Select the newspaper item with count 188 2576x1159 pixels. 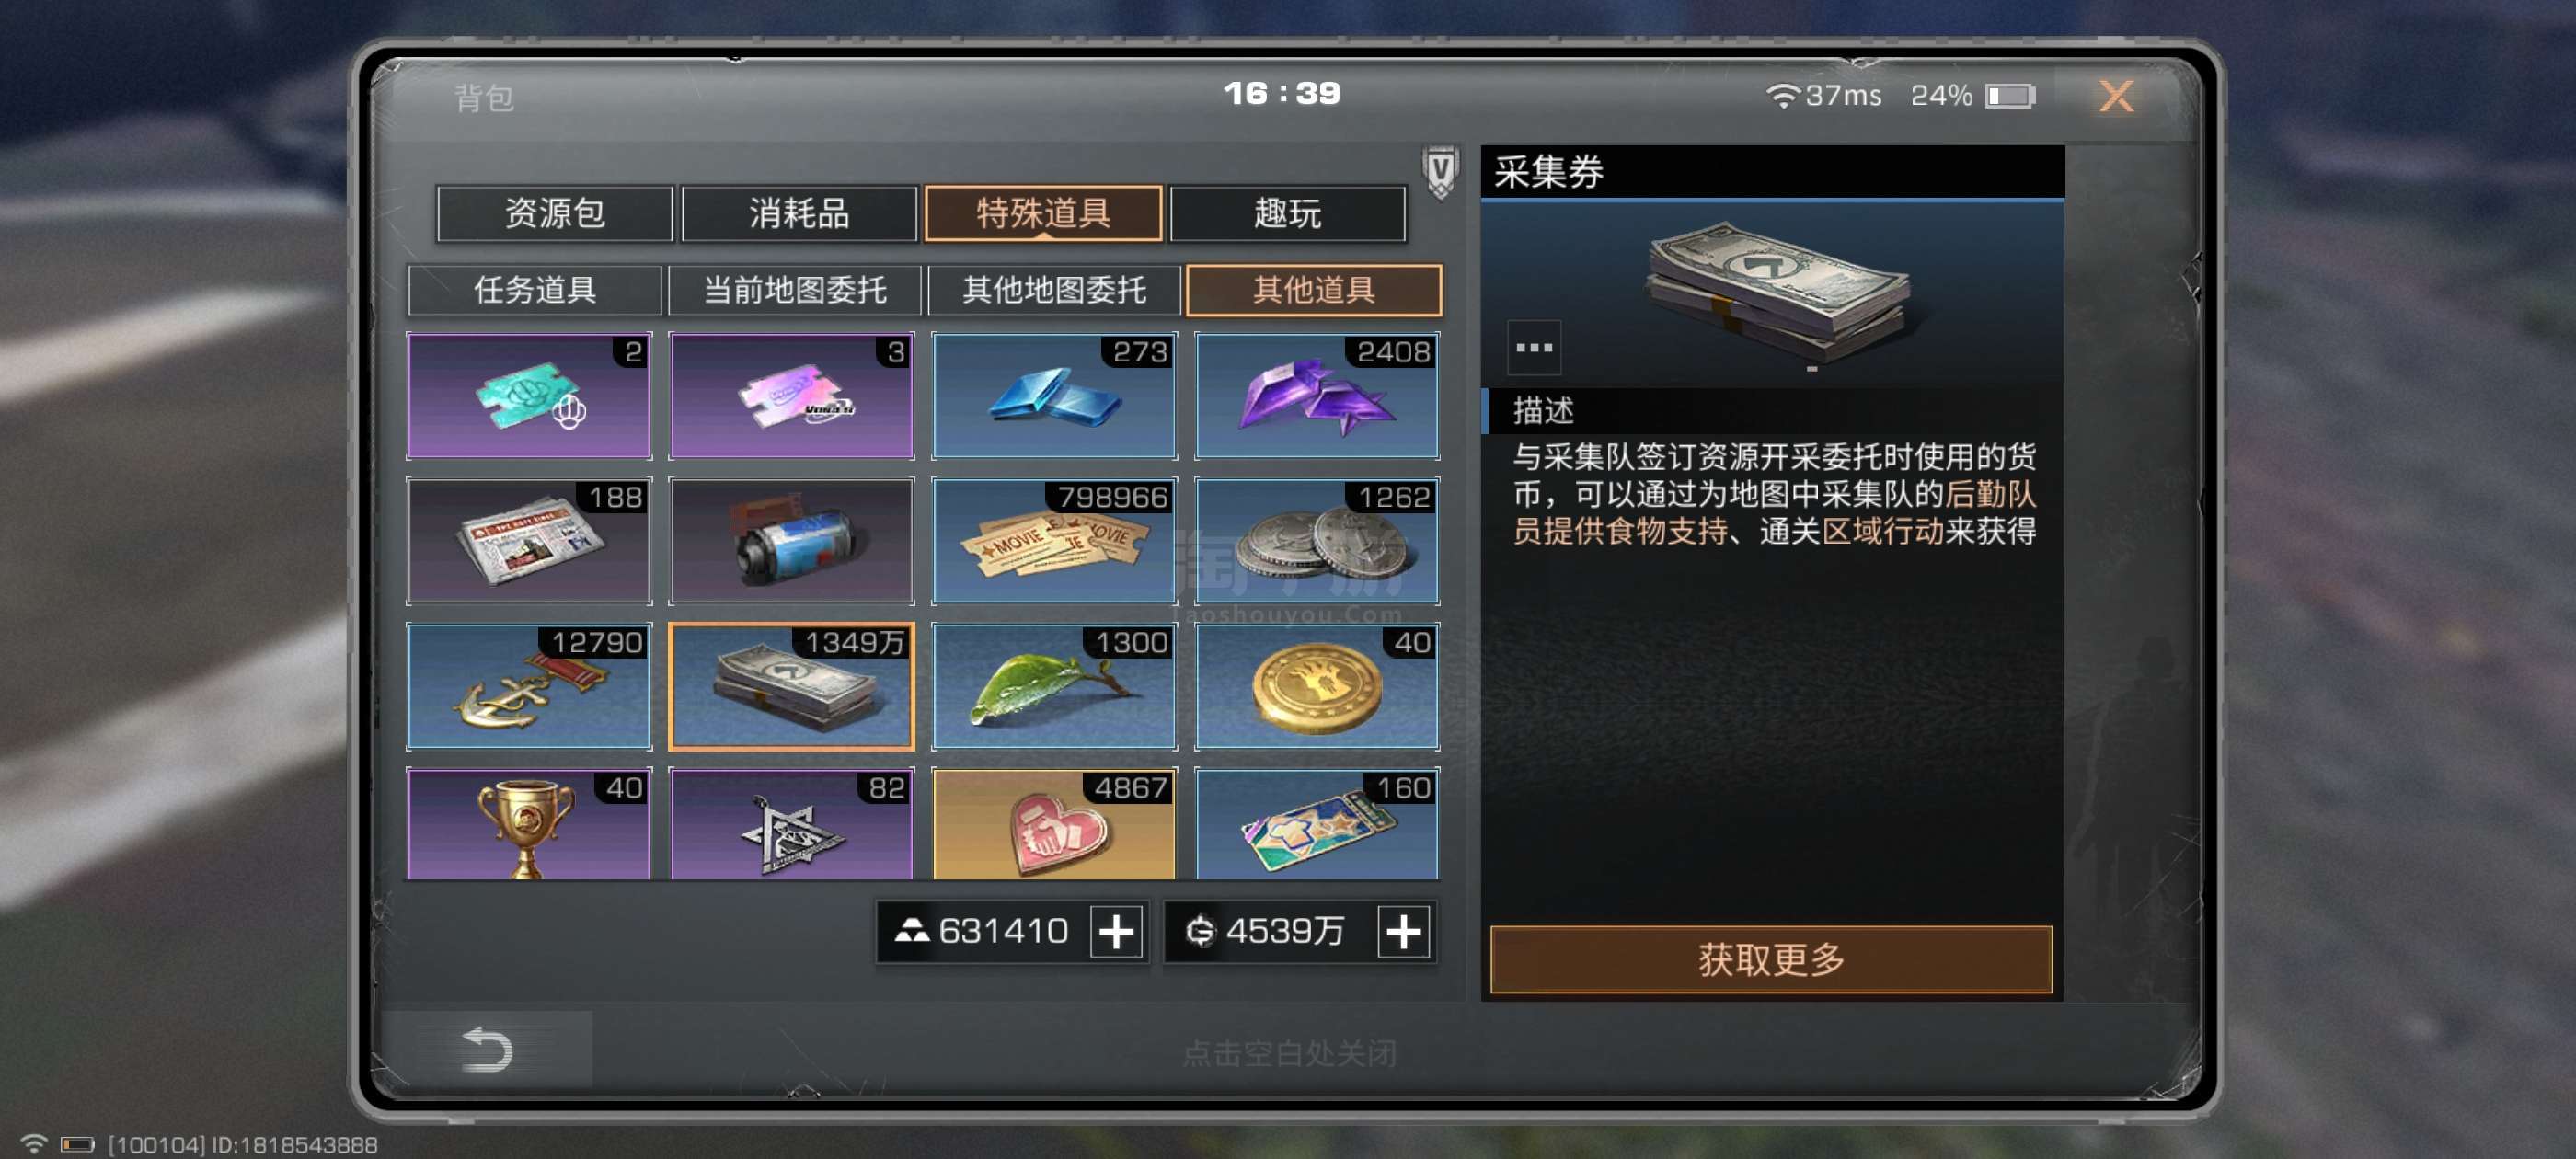(x=529, y=541)
